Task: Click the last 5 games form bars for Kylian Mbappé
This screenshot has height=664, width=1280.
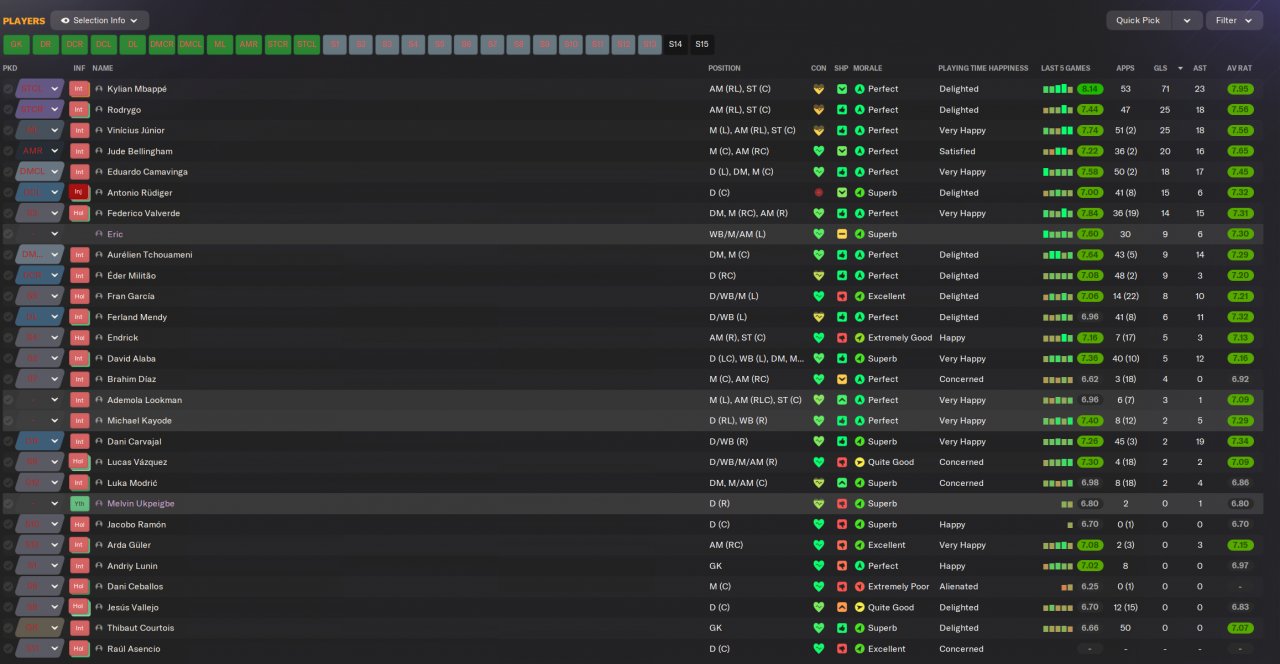Action: (x=1058, y=89)
